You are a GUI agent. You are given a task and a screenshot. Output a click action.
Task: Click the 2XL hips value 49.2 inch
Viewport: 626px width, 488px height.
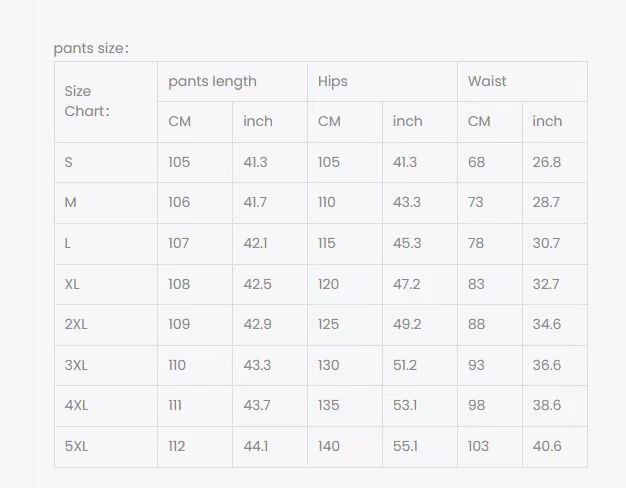(407, 324)
